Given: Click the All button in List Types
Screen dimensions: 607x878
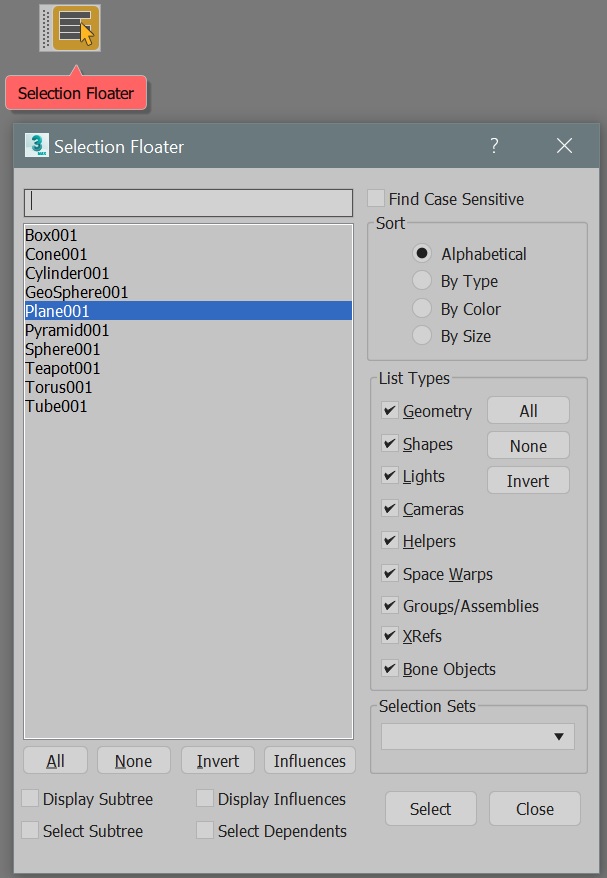Looking at the screenshot, I should (528, 410).
